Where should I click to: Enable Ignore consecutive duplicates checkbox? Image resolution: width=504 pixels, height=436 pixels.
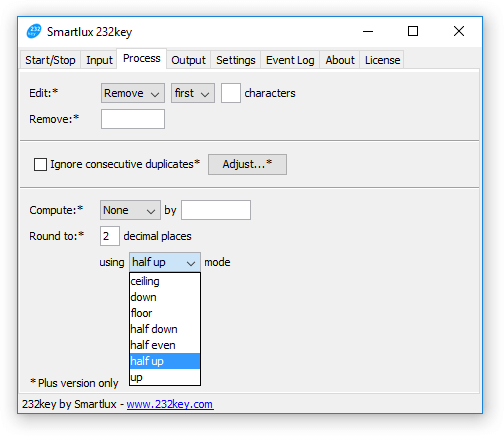(x=40, y=164)
